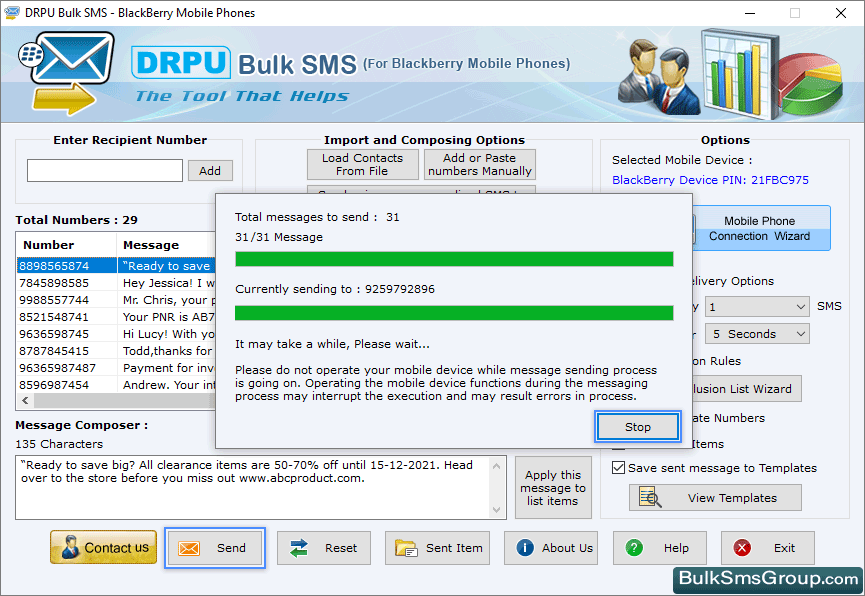Toggle Save sent message to Templates checkbox
Image resolution: width=865 pixels, height=596 pixels.
point(618,467)
